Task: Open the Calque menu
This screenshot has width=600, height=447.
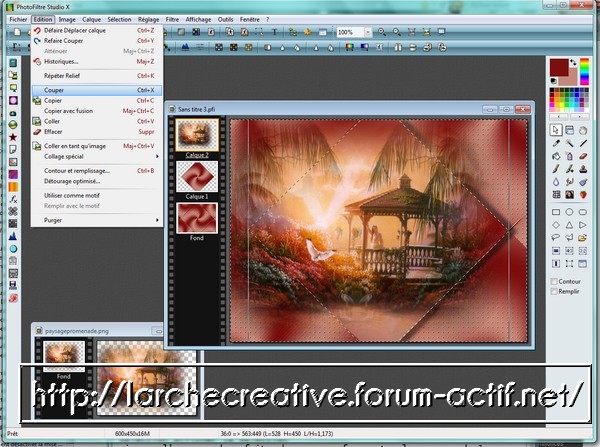Action: [x=91, y=19]
